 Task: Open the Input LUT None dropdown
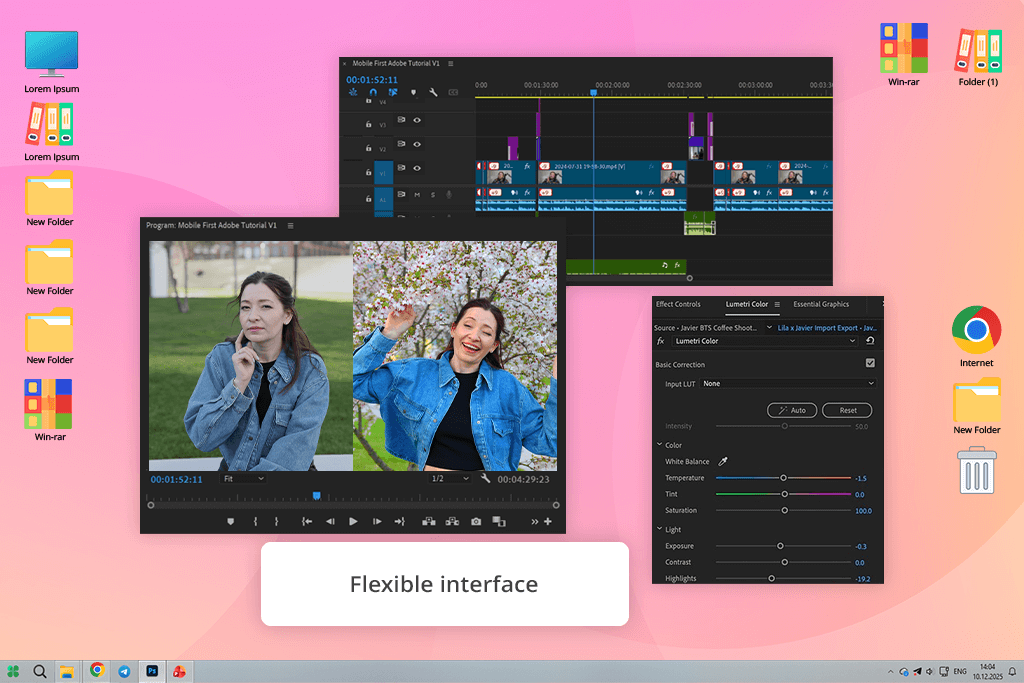click(788, 384)
